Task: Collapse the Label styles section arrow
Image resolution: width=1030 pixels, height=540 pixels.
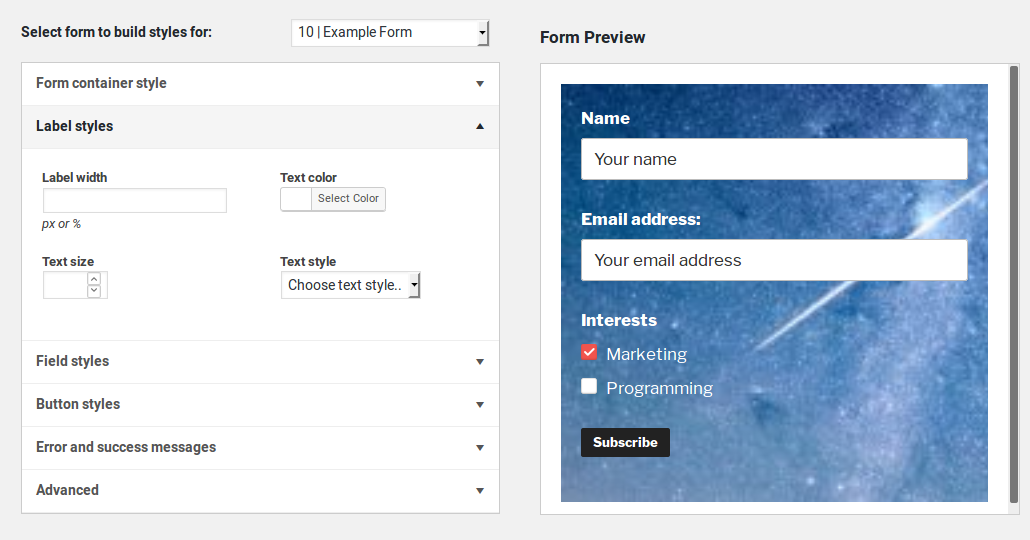Action: pyautogui.click(x=480, y=127)
